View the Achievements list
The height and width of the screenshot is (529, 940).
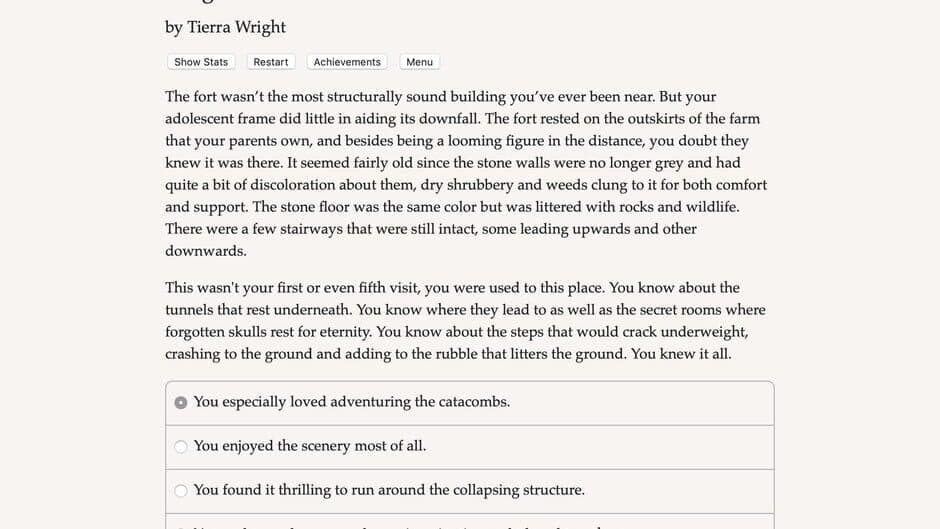click(x=347, y=62)
